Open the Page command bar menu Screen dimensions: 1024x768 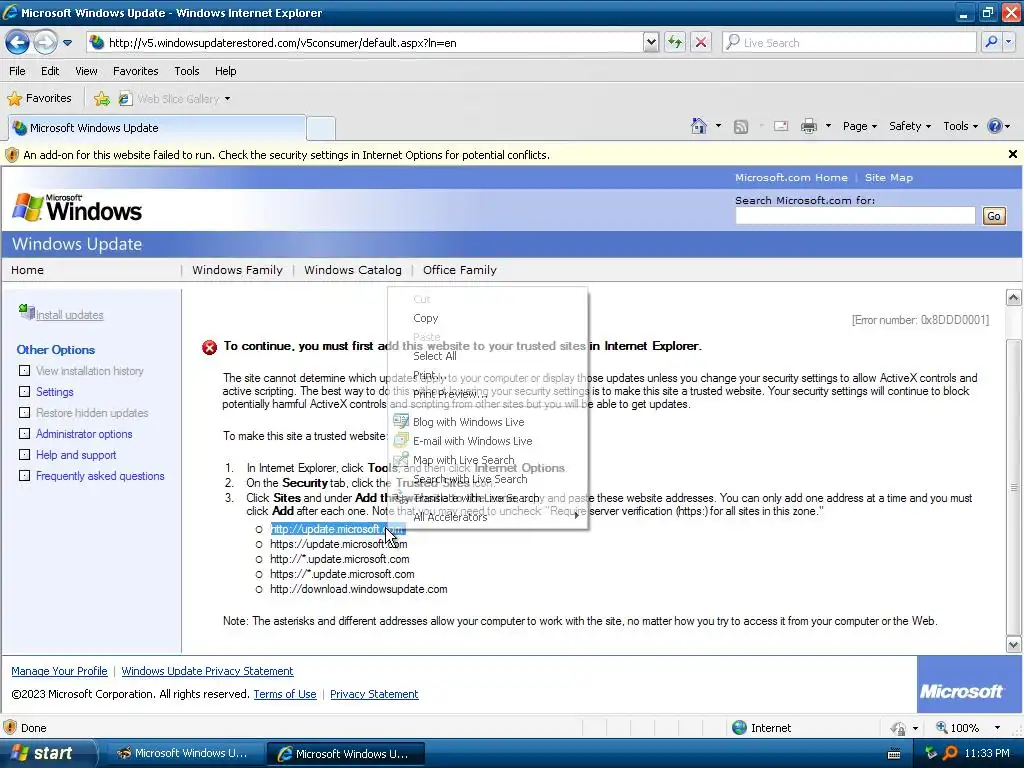(859, 126)
